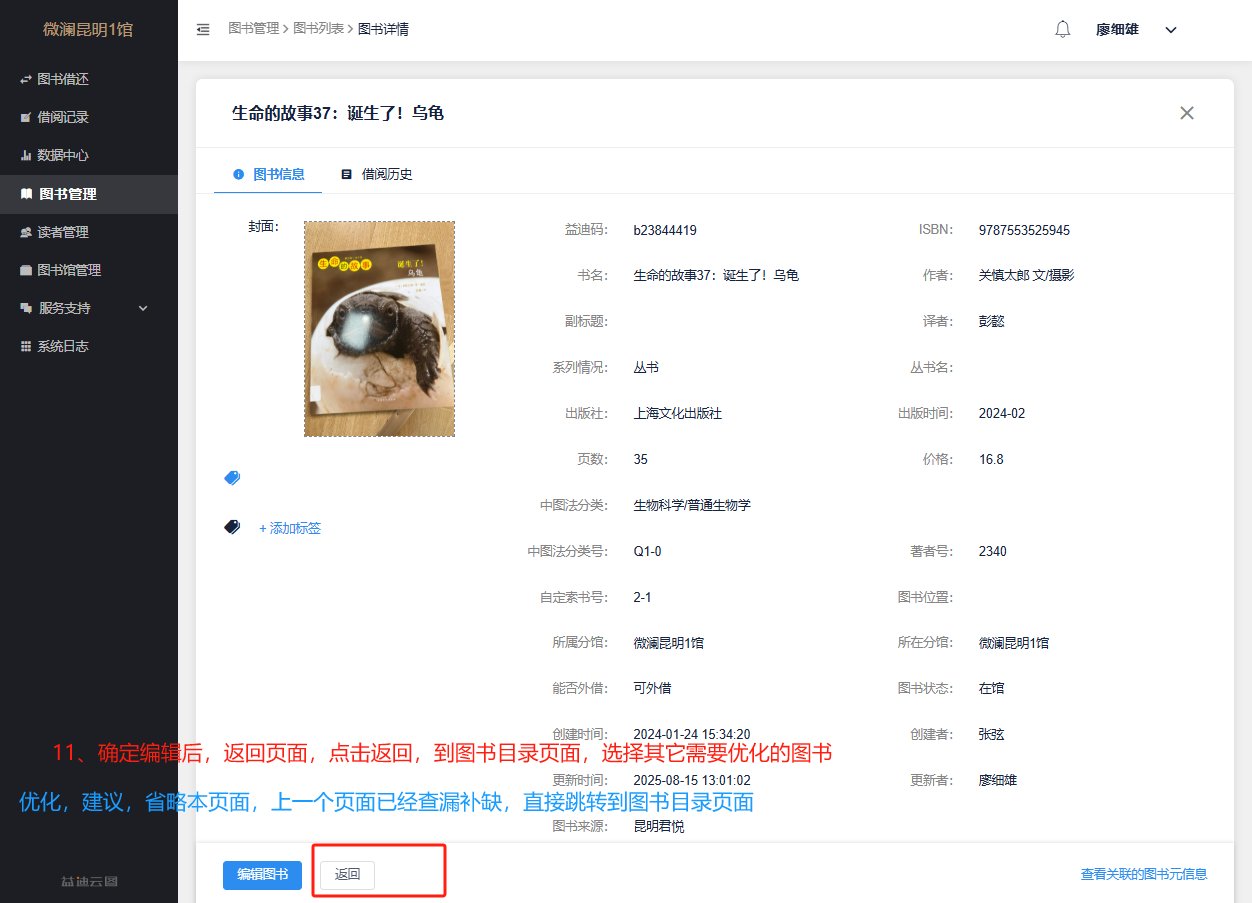
Task: Click the book cover thumbnail image
Action: (379, 329)
